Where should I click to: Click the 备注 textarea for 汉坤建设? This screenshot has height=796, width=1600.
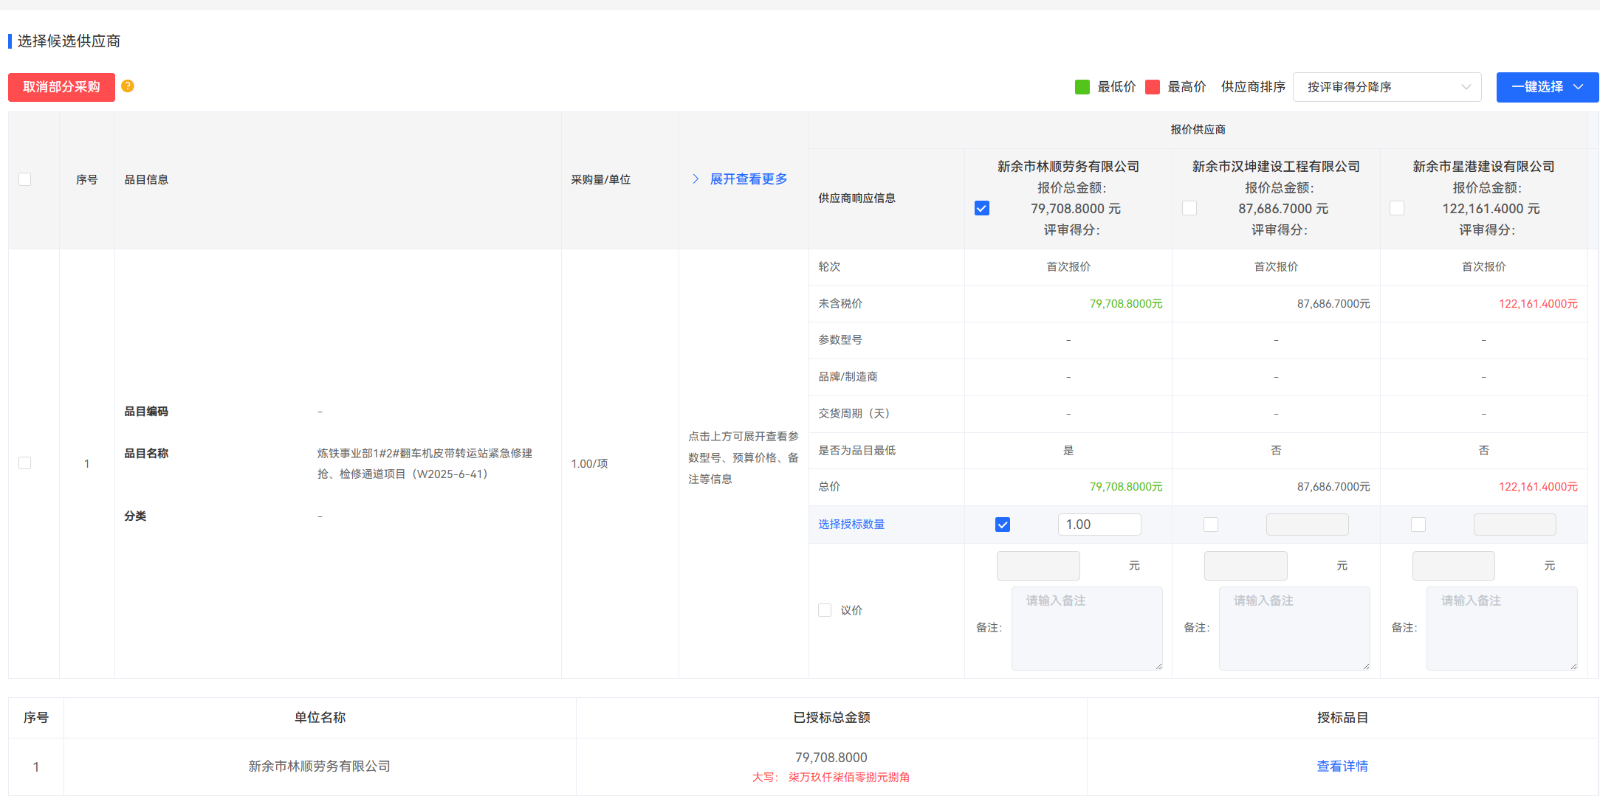[1295, 628]
